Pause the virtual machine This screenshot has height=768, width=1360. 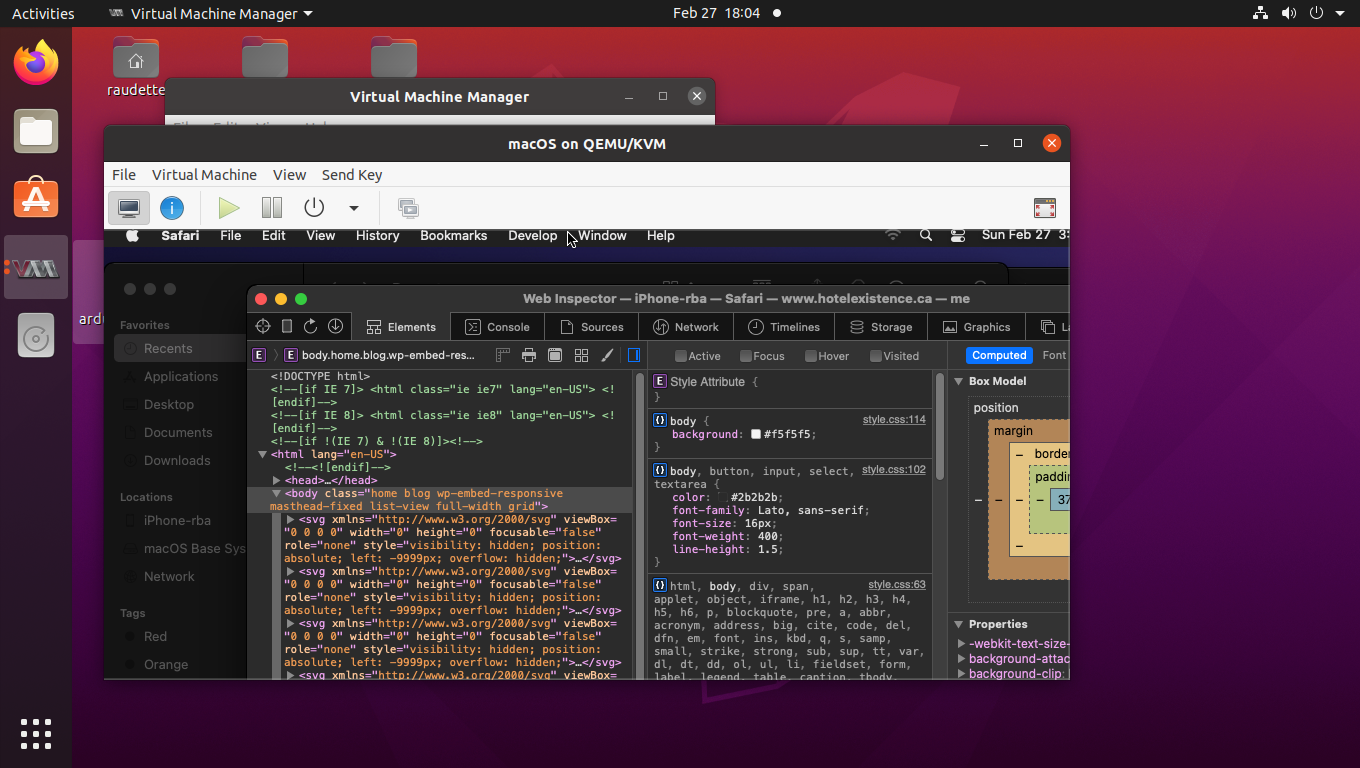tap(271, 207)
